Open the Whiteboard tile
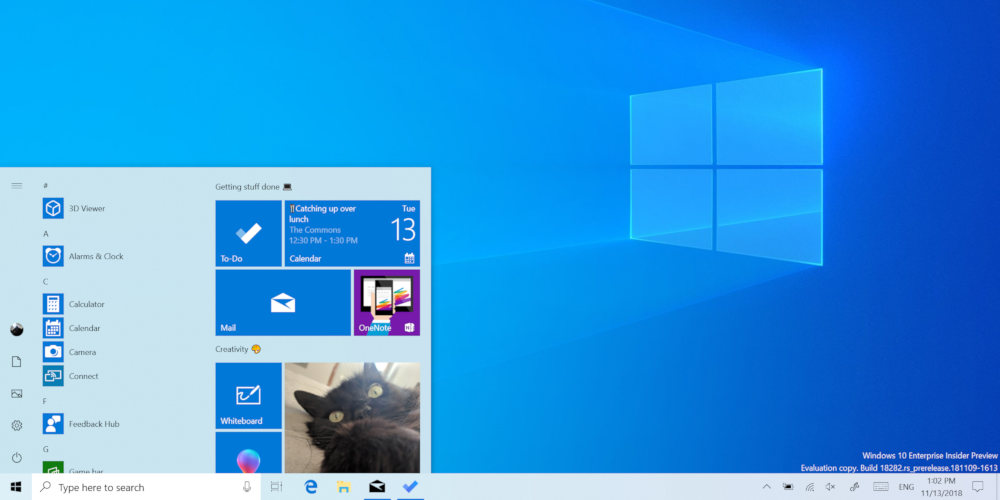The height and width of the screenshot is (500, 1000). (x=249, y=395)
